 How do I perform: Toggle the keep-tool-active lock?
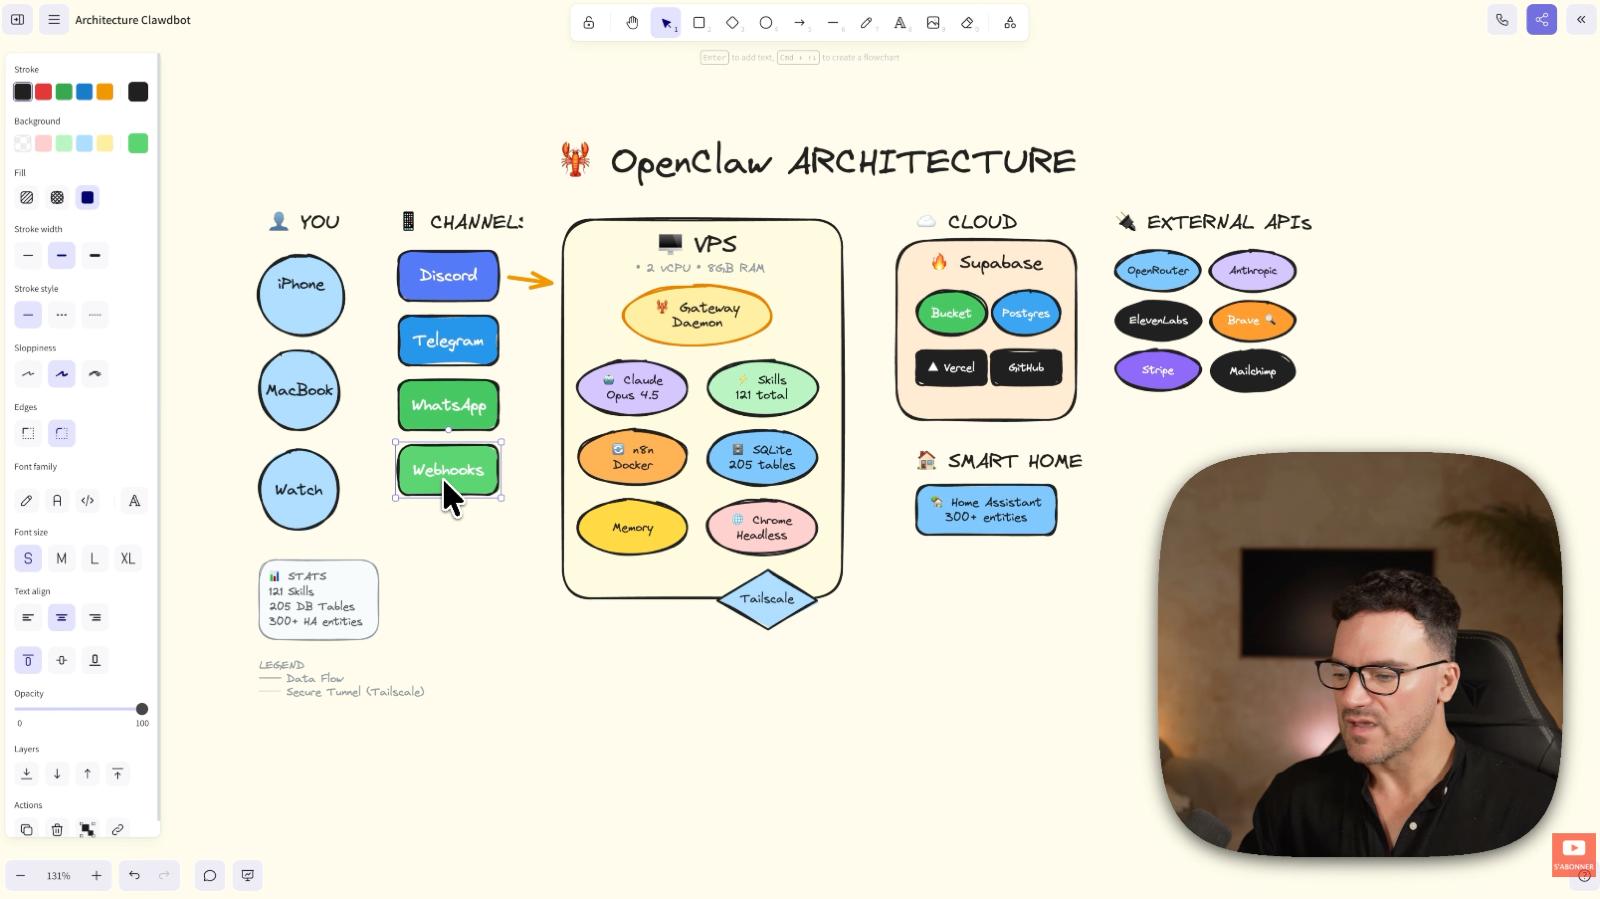[589, 23]
